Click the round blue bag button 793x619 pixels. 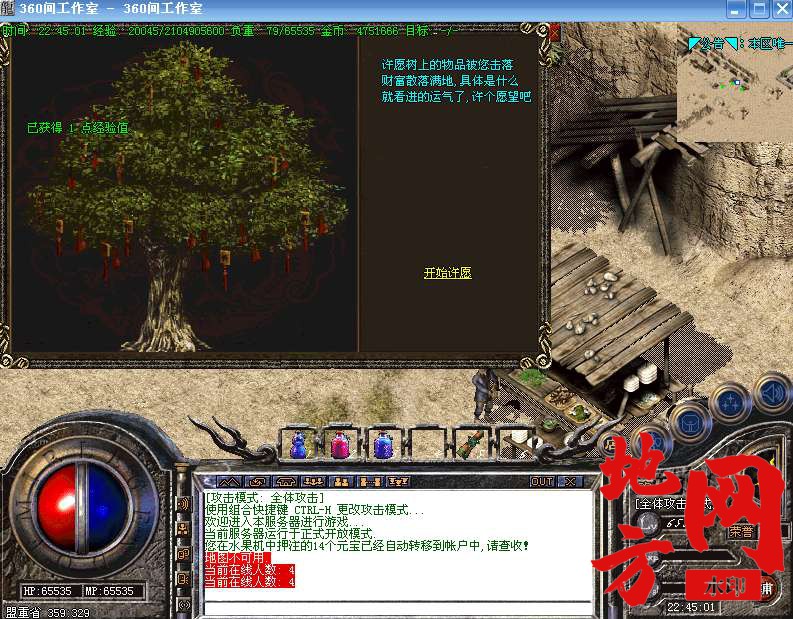pos(688,422)
